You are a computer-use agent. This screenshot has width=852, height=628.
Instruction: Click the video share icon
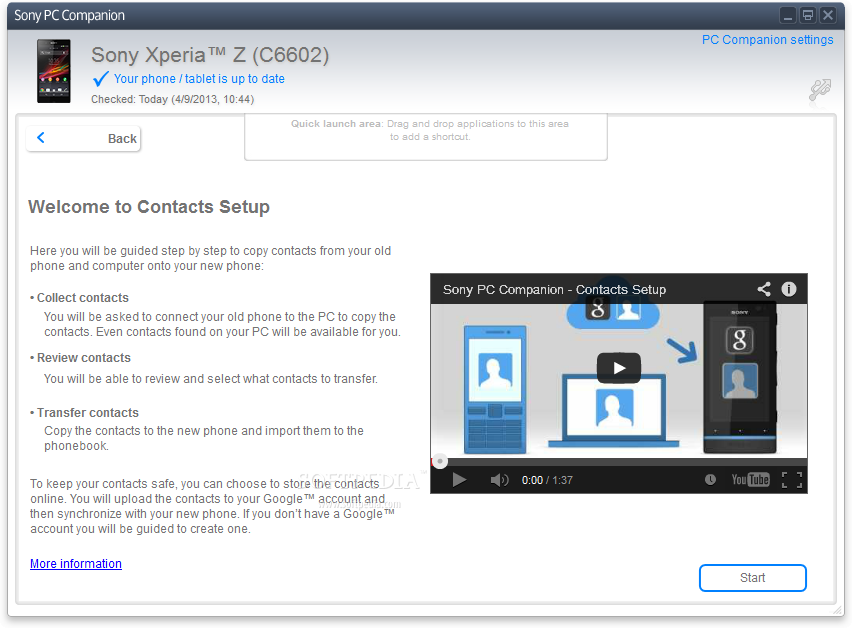point(764,289)
